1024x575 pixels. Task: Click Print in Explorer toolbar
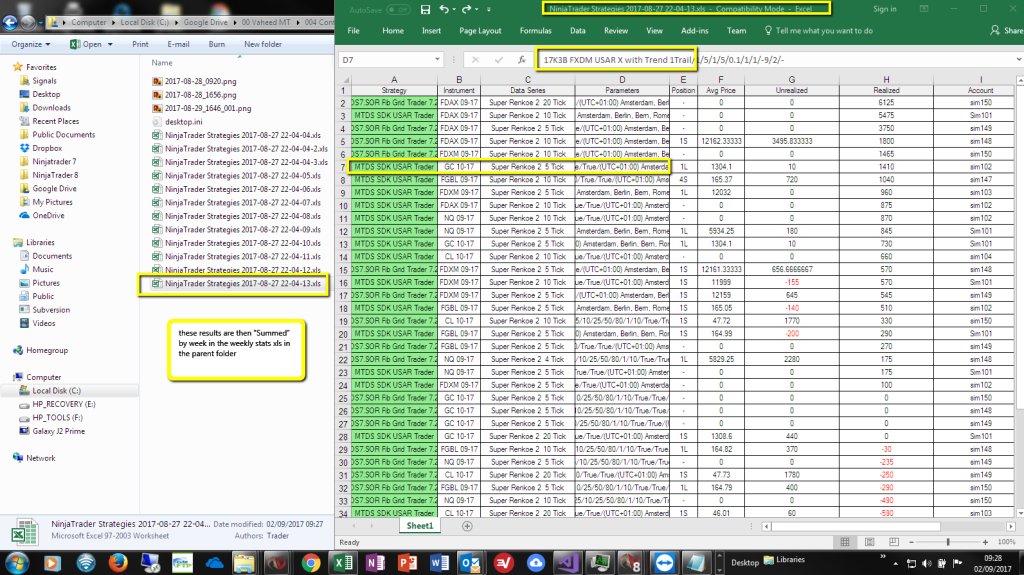click(x=140, y=44)
